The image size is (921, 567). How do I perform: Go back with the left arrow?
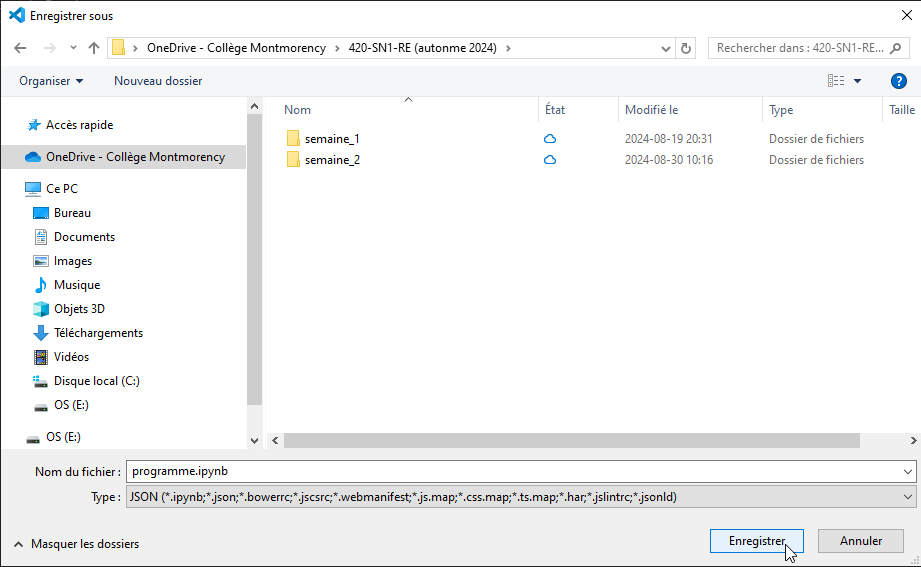pos(20,48)
